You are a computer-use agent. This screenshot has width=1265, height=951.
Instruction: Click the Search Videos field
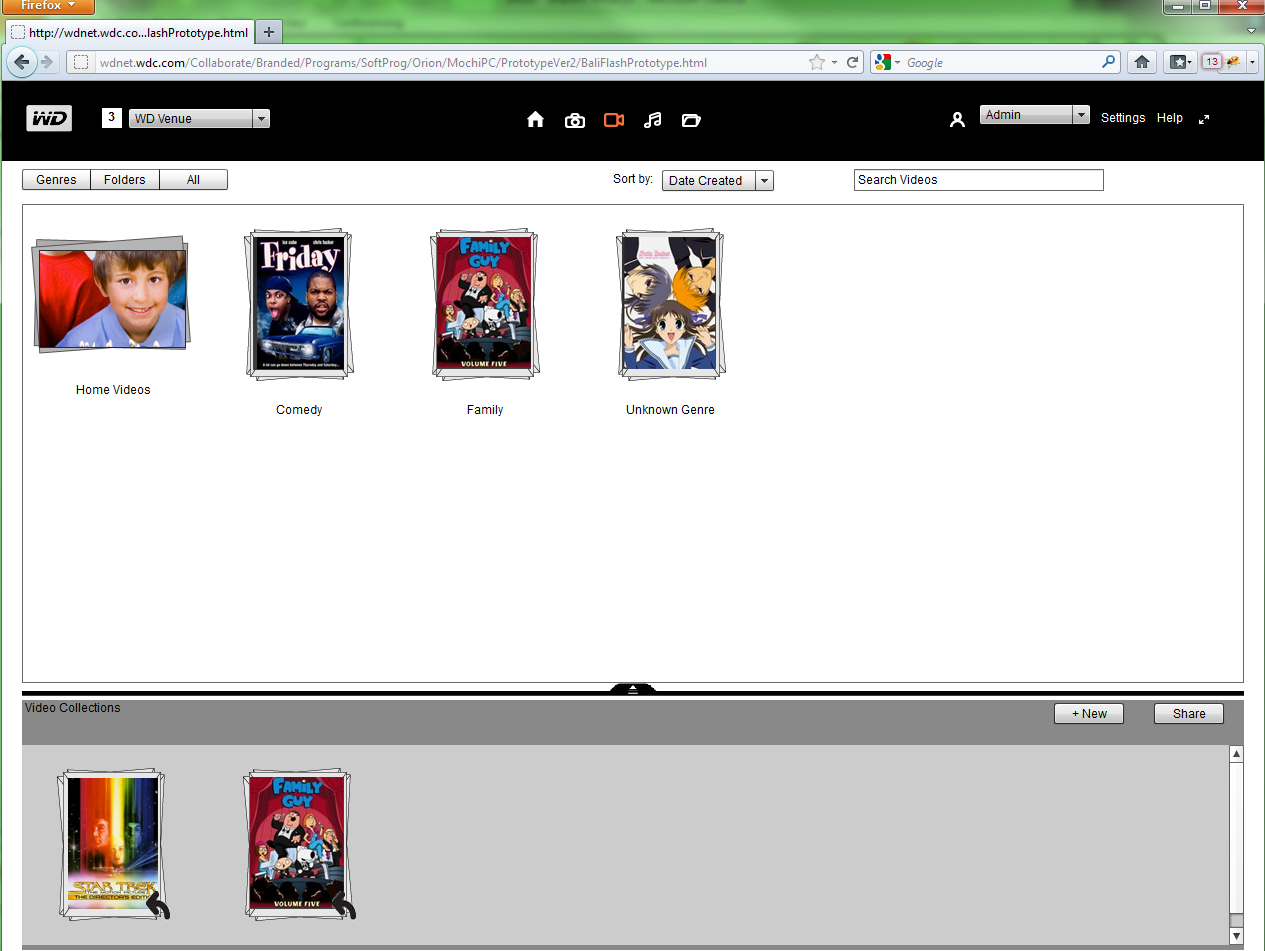pos(979,180)
